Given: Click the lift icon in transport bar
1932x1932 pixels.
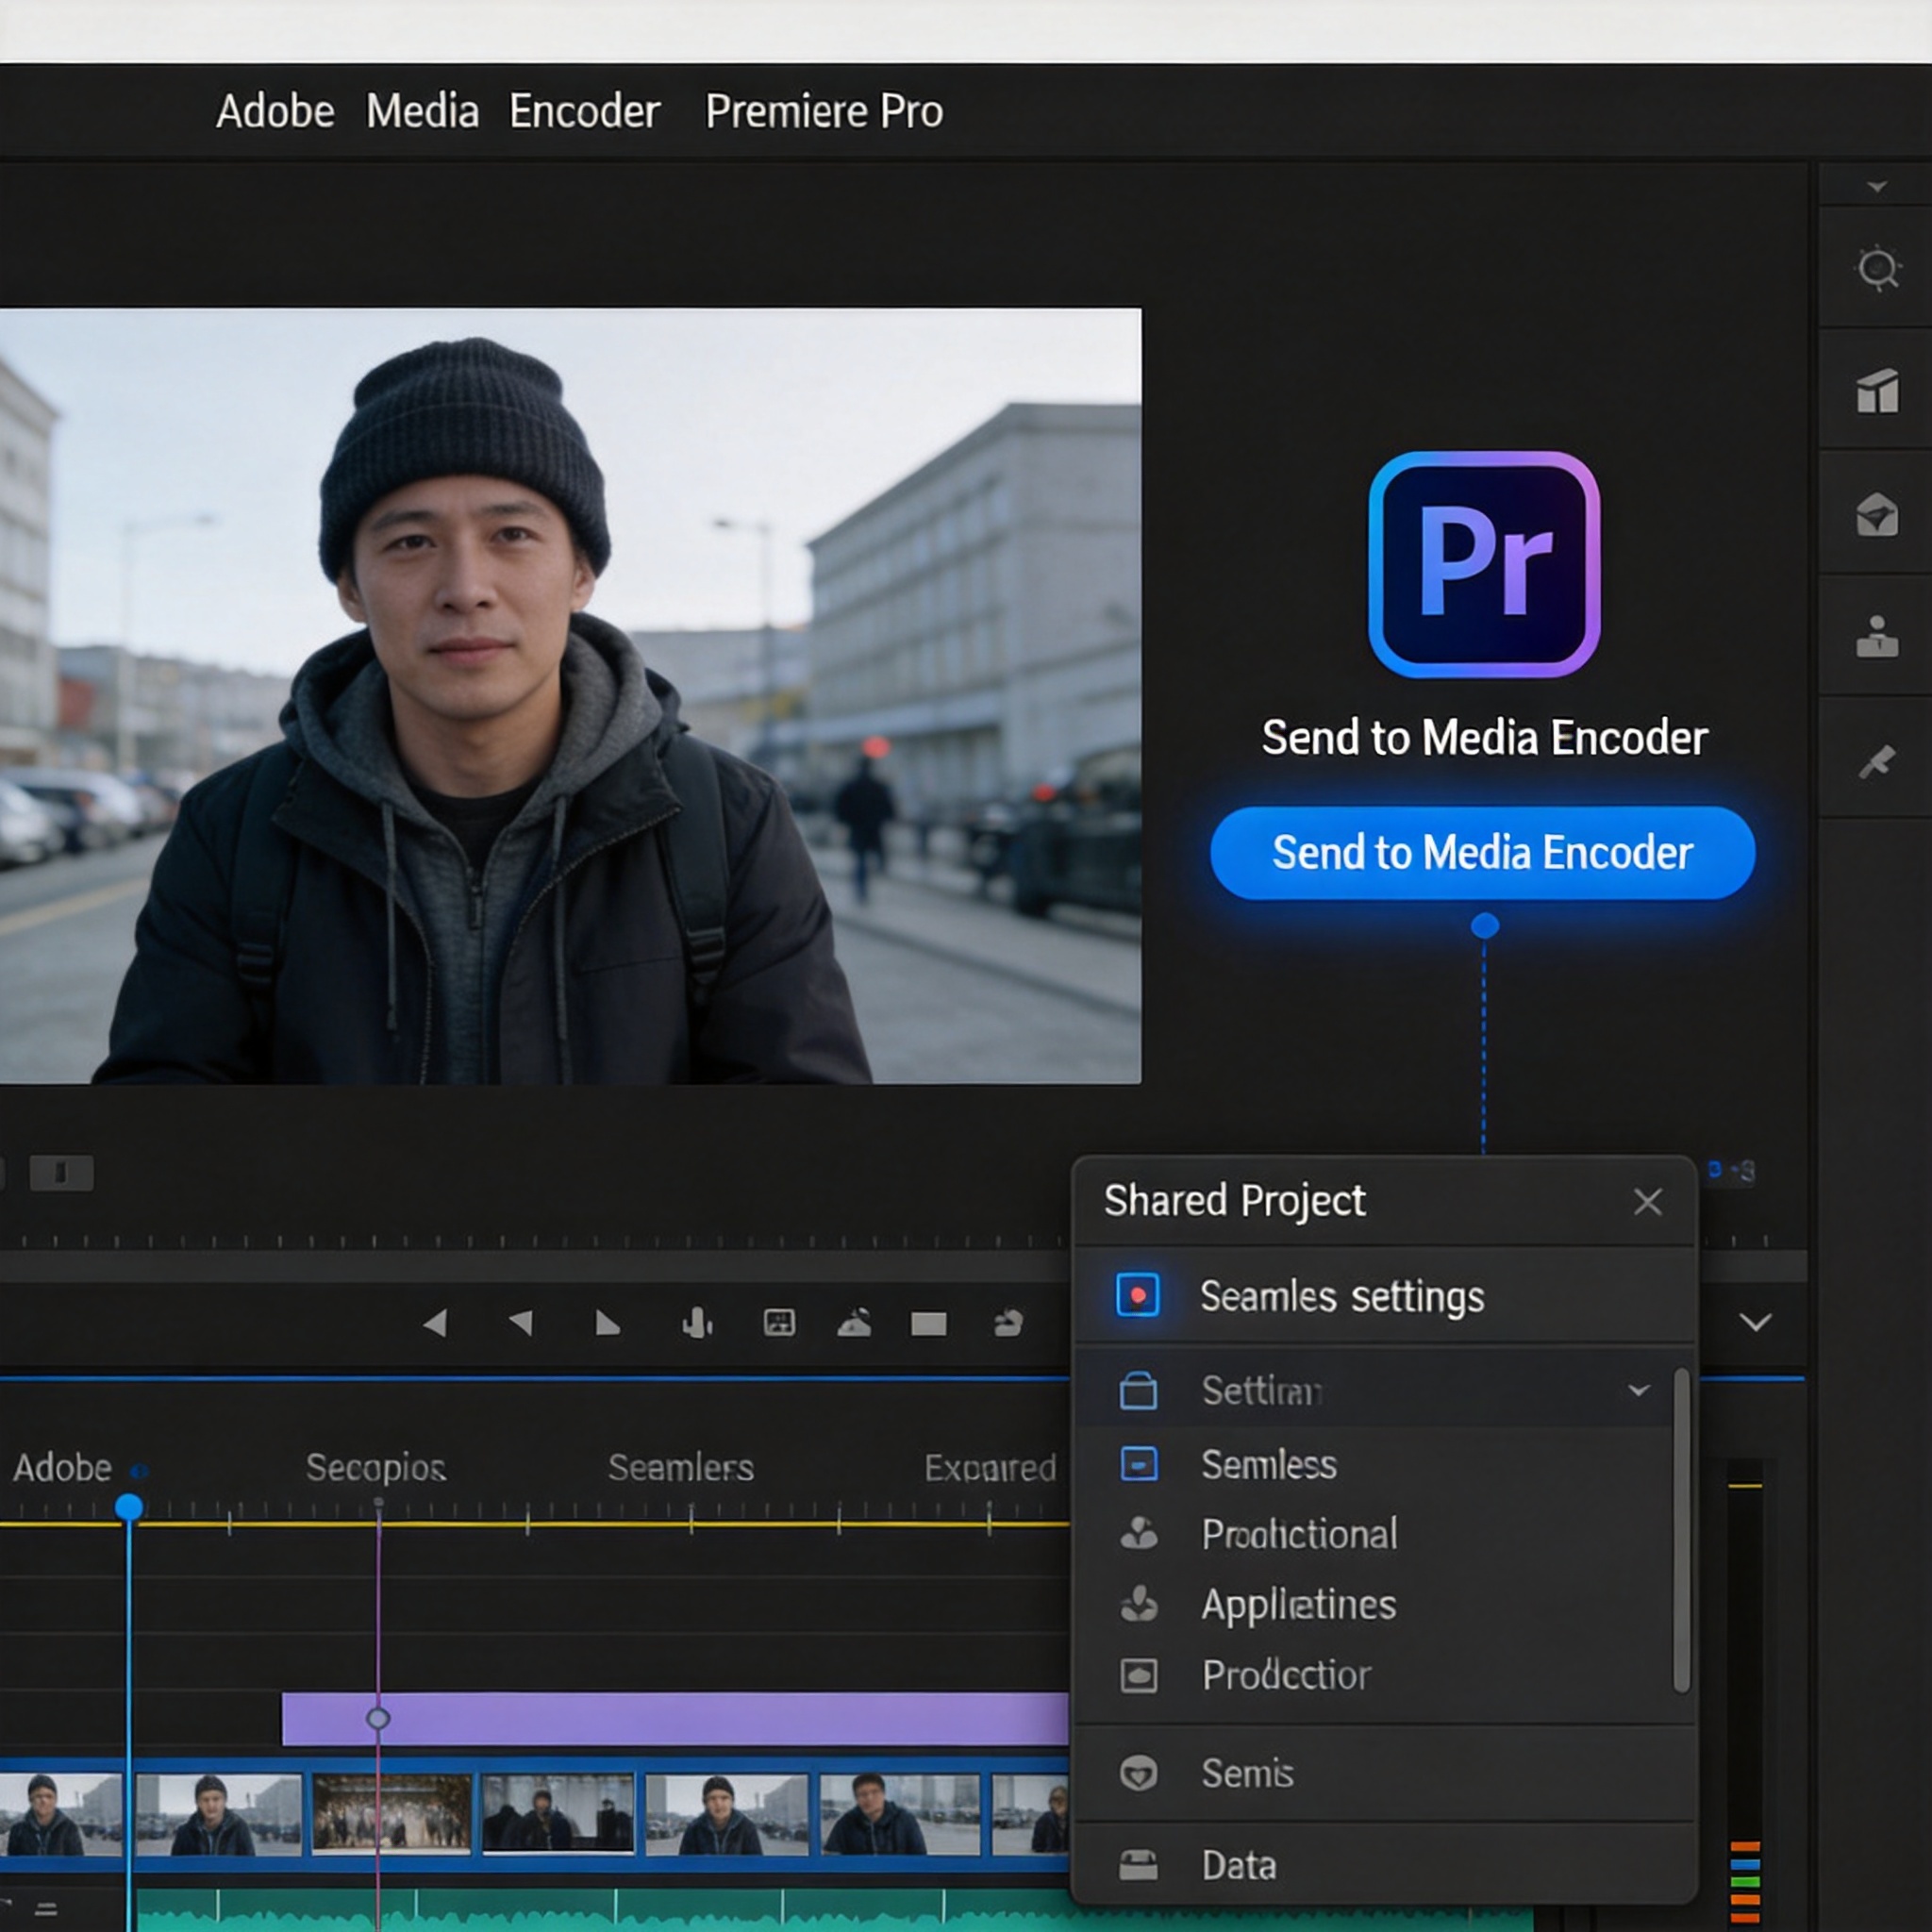Looking at the screenshot, I should tap(854, 1323).
